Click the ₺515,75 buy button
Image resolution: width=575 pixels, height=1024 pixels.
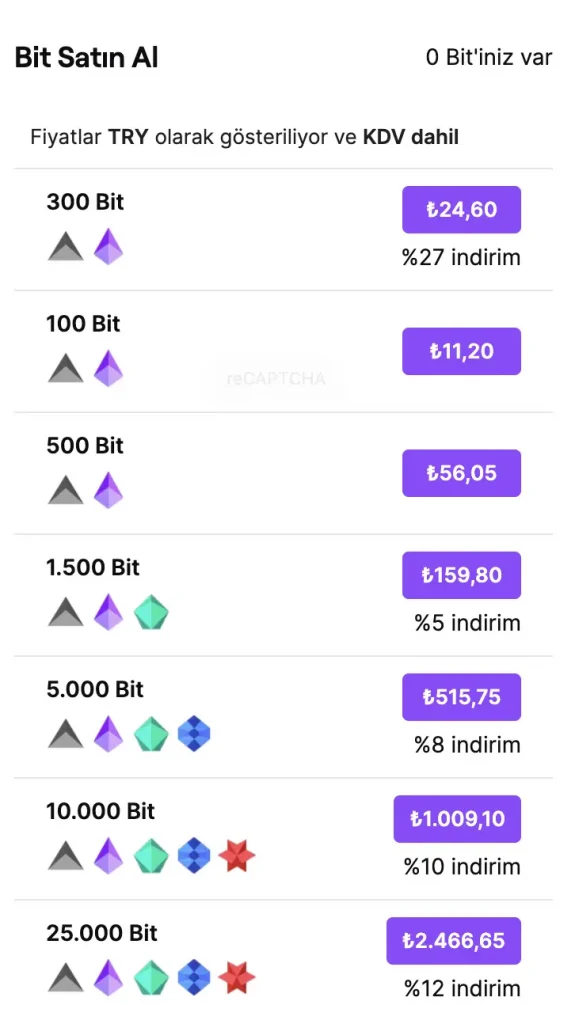[461, 697]
